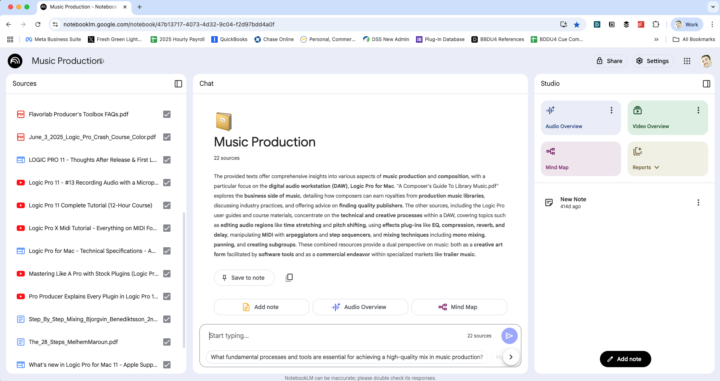The height and width of the screenshot is (381, 720).
Task: Open the Google apps grid icon
Action: pyautogui.click(x=687, y=61)
